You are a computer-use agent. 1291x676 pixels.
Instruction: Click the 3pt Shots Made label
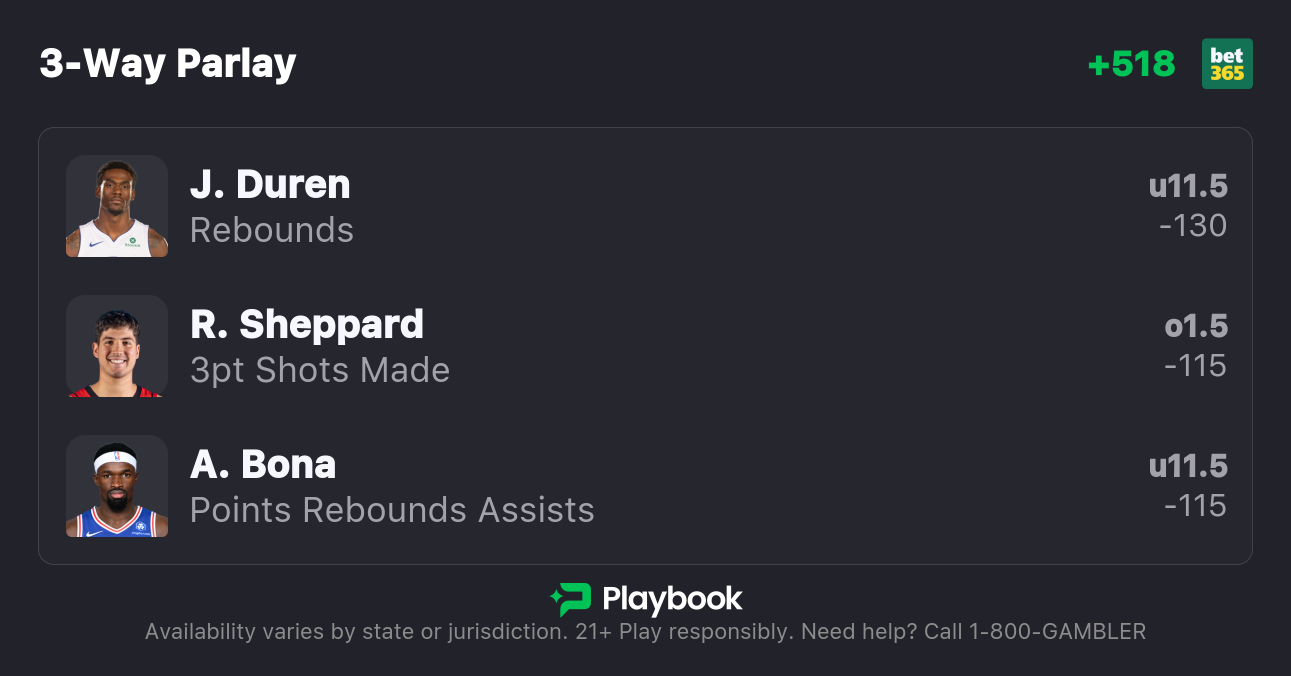coord(320,370)
